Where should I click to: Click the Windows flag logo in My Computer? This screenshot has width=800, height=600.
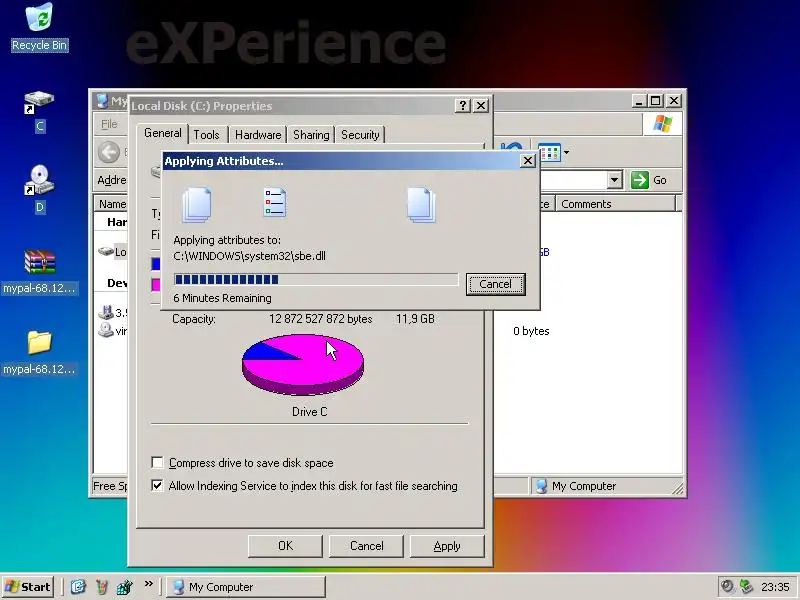click(662, 124)
